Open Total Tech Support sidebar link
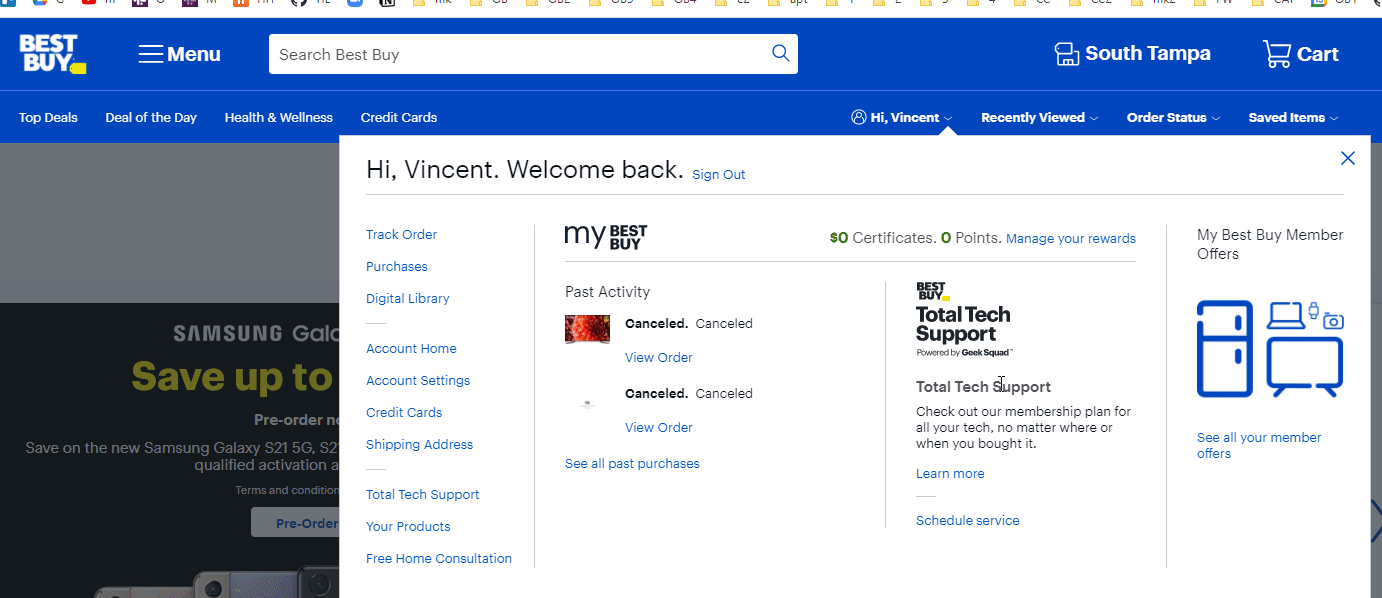The height and width of the screenshot is (598, 1382). (x=422, y=495)
